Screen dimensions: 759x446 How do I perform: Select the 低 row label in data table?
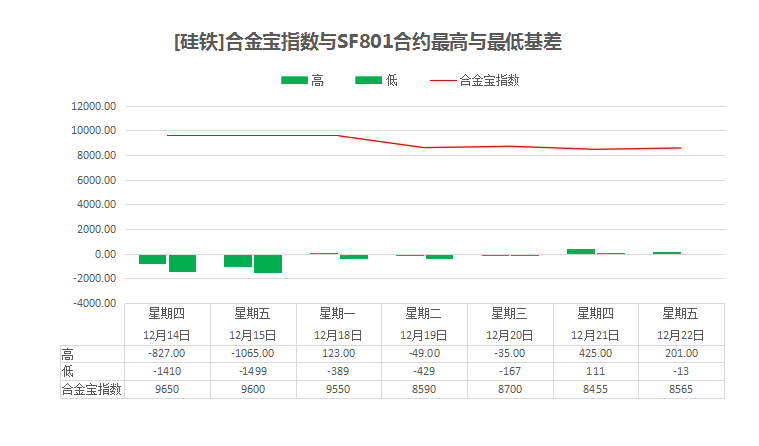[x=68, y=371]
